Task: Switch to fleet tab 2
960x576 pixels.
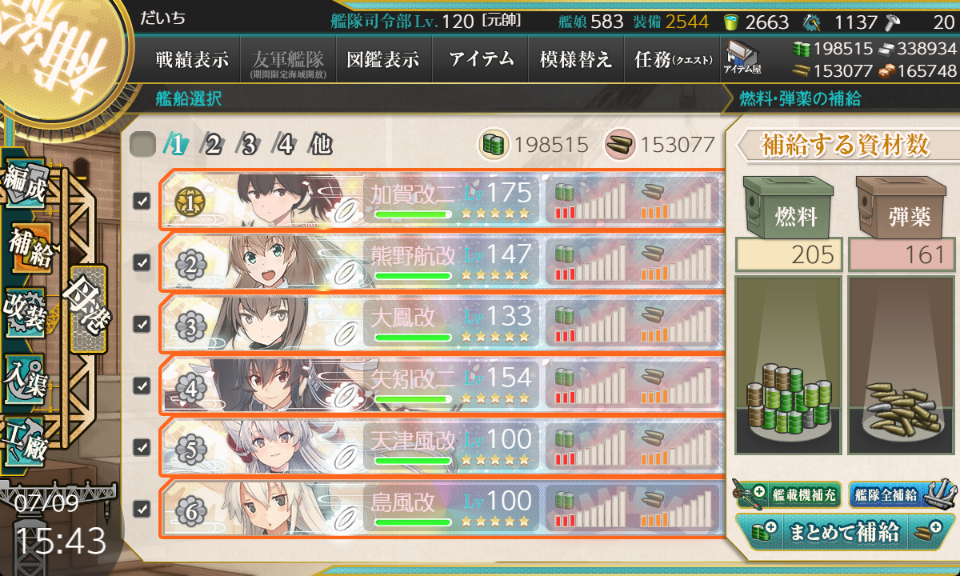Action: 212,144
